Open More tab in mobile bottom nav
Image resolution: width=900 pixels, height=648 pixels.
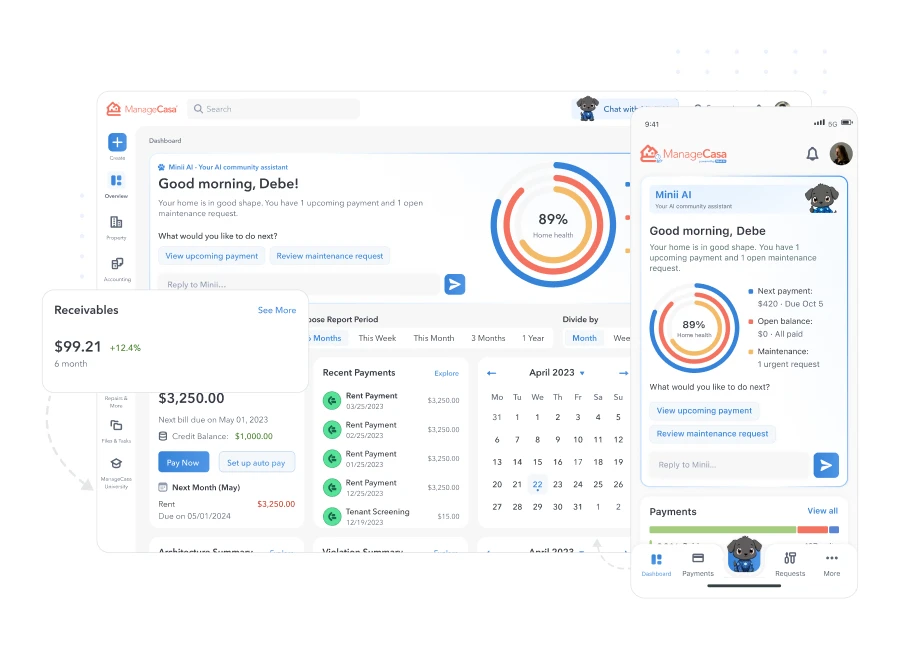[832, 564]
